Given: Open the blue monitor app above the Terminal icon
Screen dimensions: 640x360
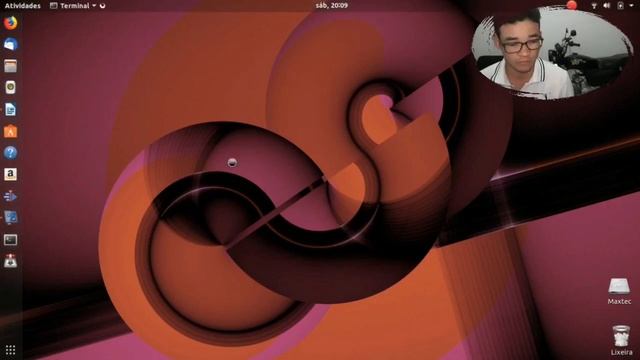Looking at the screenshot, I should pos(11,218).
